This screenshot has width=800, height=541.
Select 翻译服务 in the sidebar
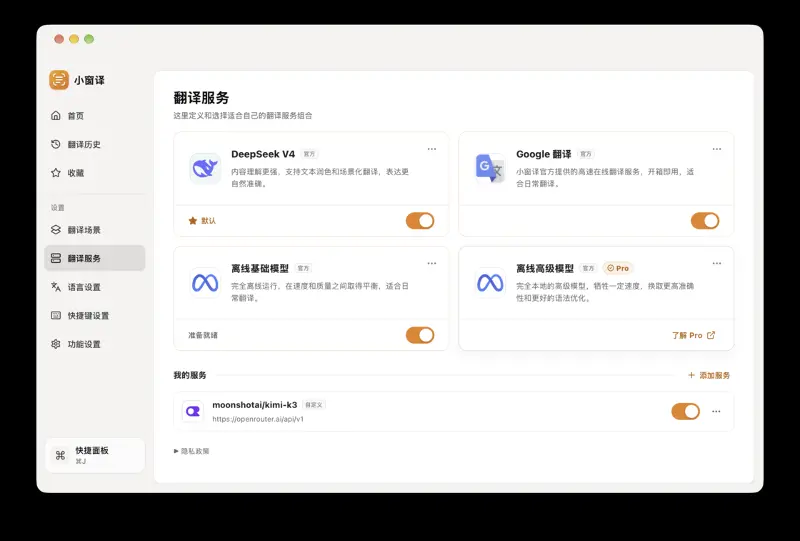[x=95, y=258]
